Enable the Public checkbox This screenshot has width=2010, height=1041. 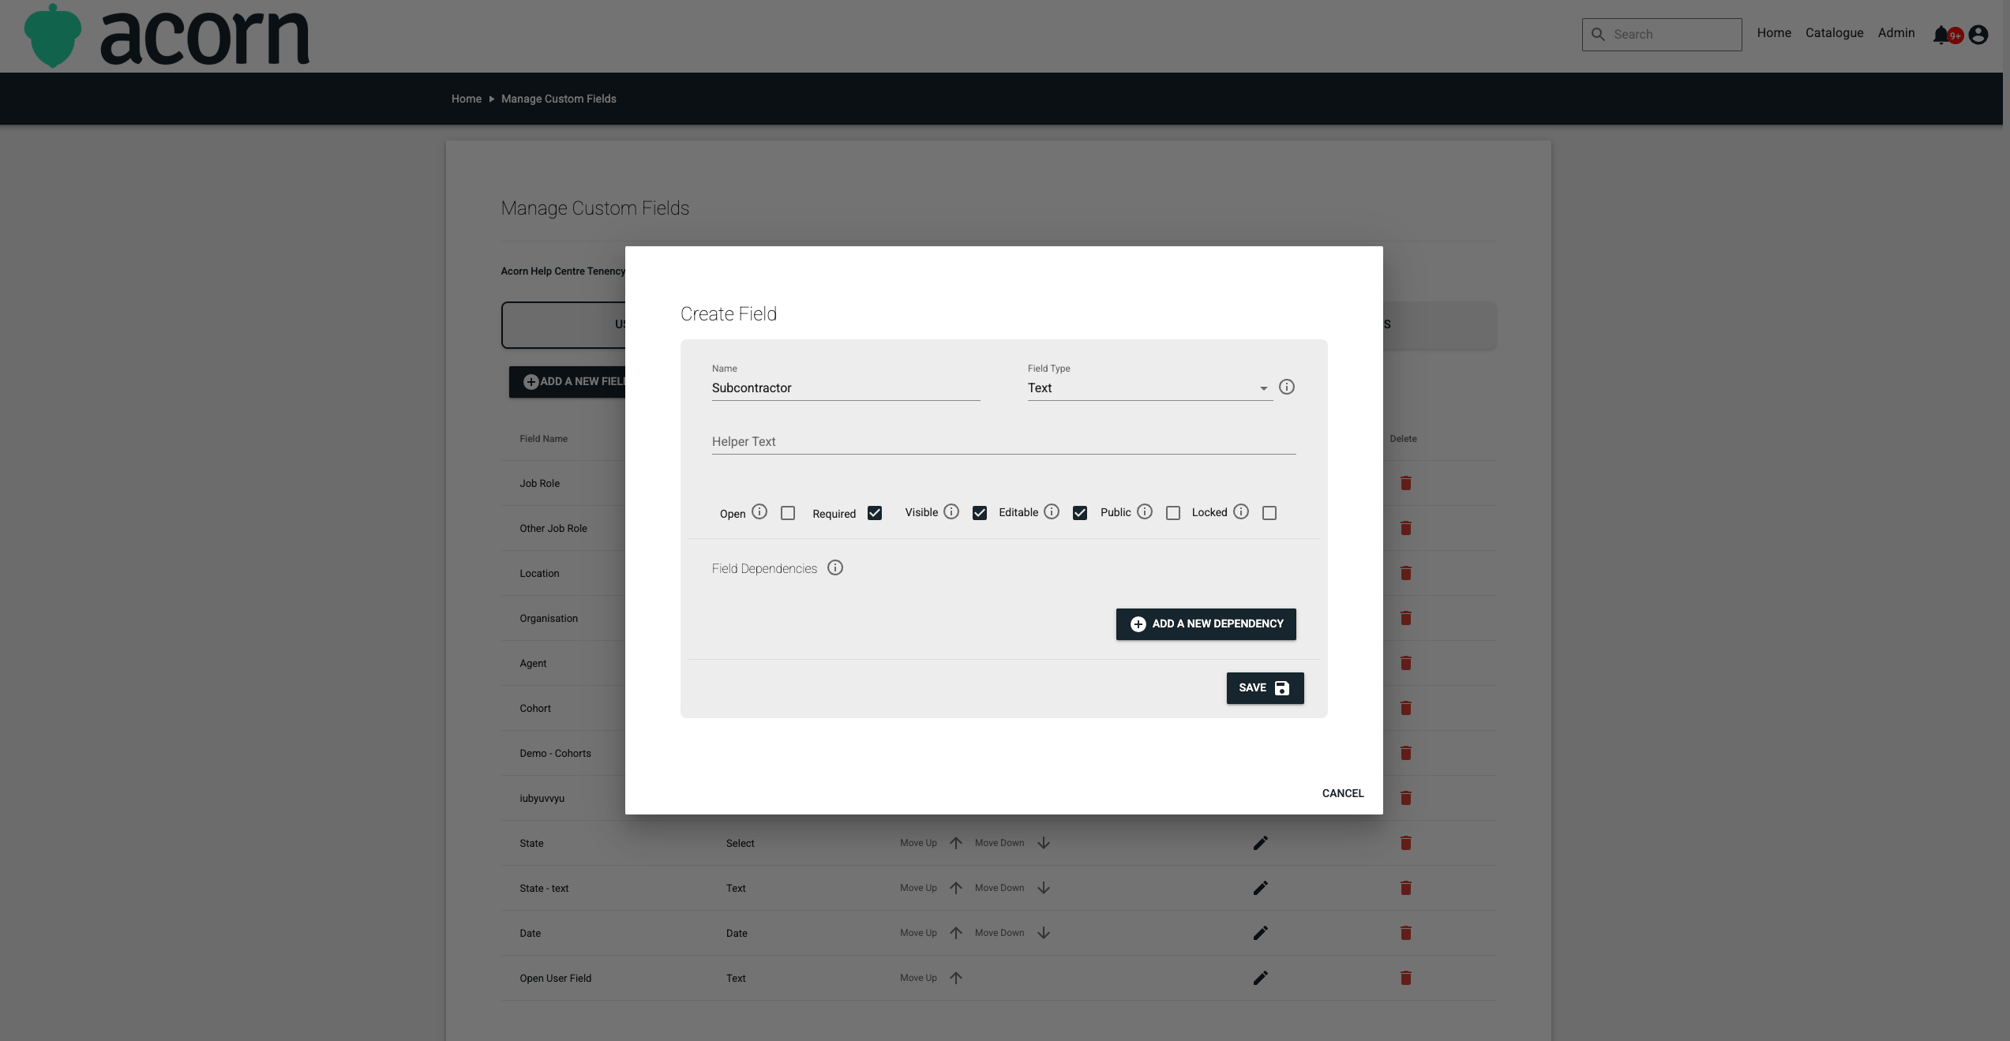pos(1173,513)
